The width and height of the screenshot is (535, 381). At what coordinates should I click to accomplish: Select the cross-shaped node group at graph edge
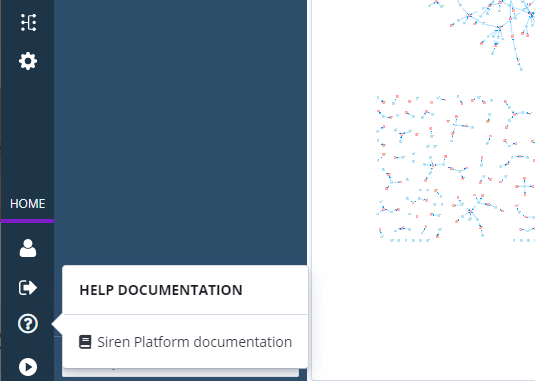tap(525, 186)
